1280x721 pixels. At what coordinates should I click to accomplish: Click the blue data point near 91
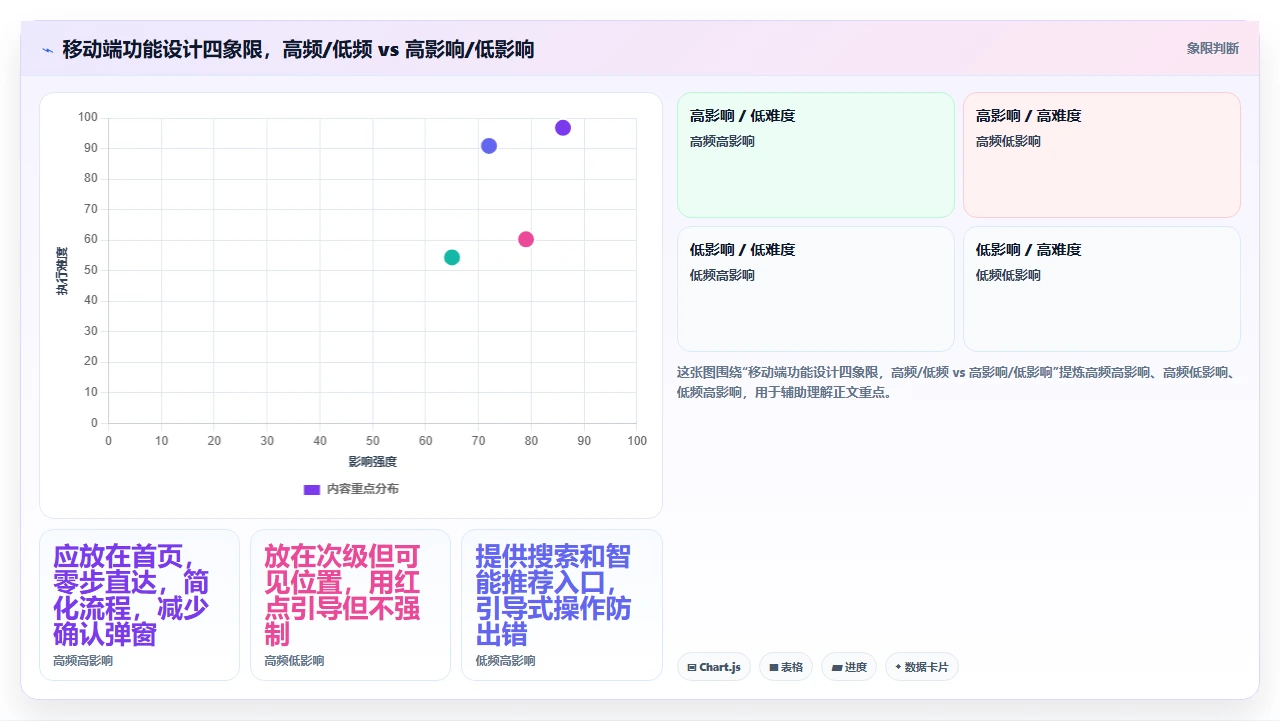(489, 146)
